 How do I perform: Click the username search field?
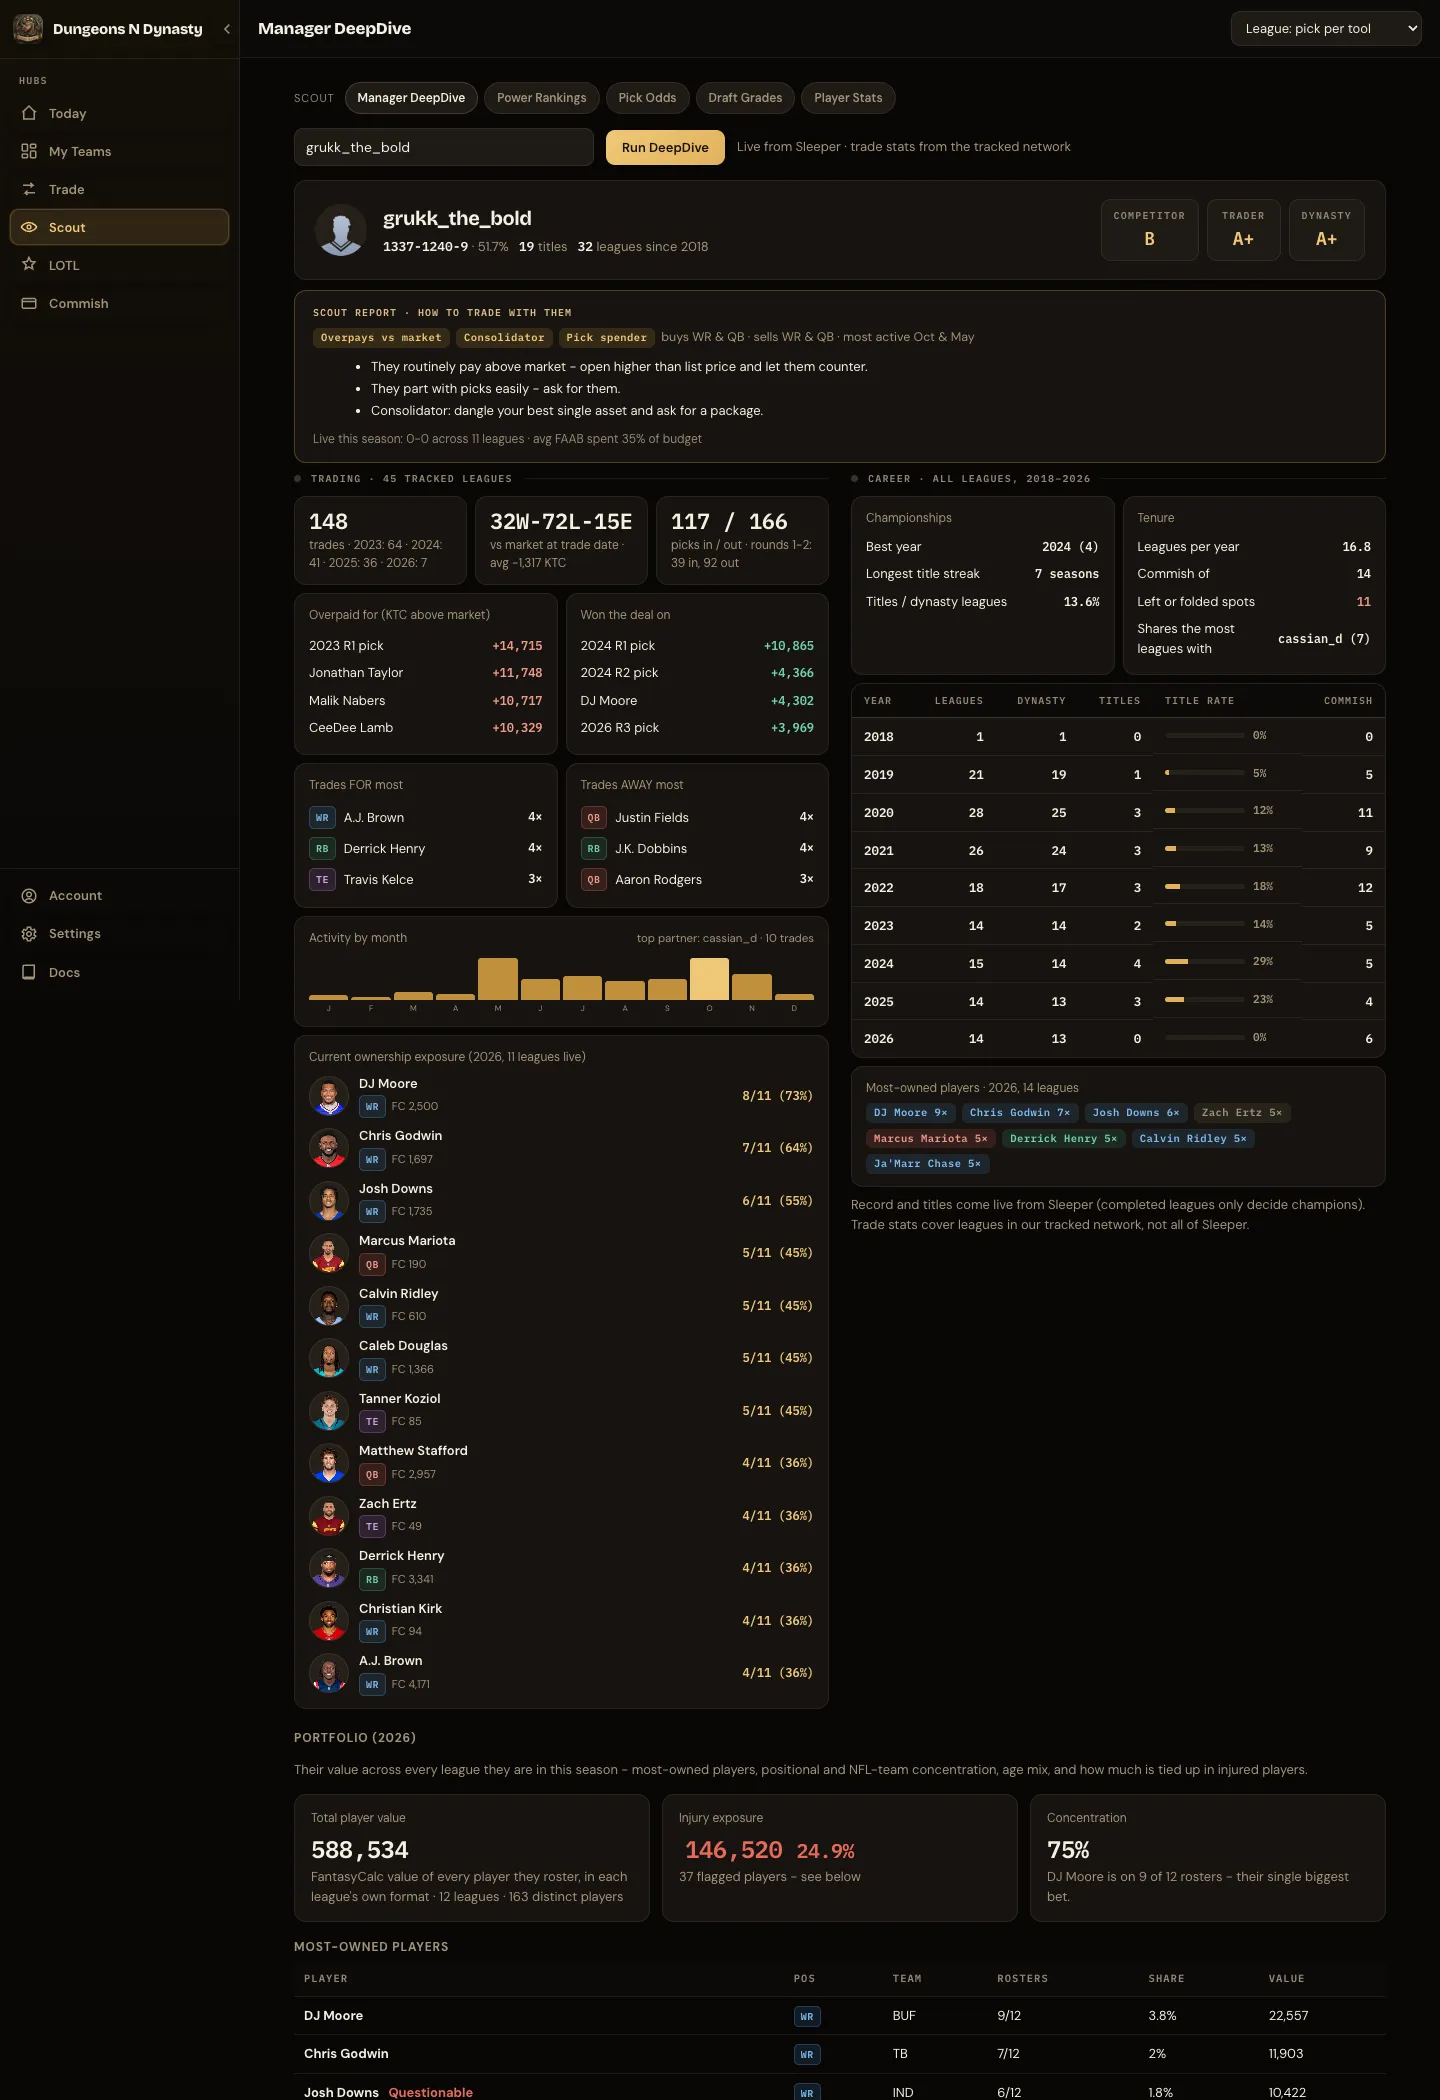click(444, 147)
